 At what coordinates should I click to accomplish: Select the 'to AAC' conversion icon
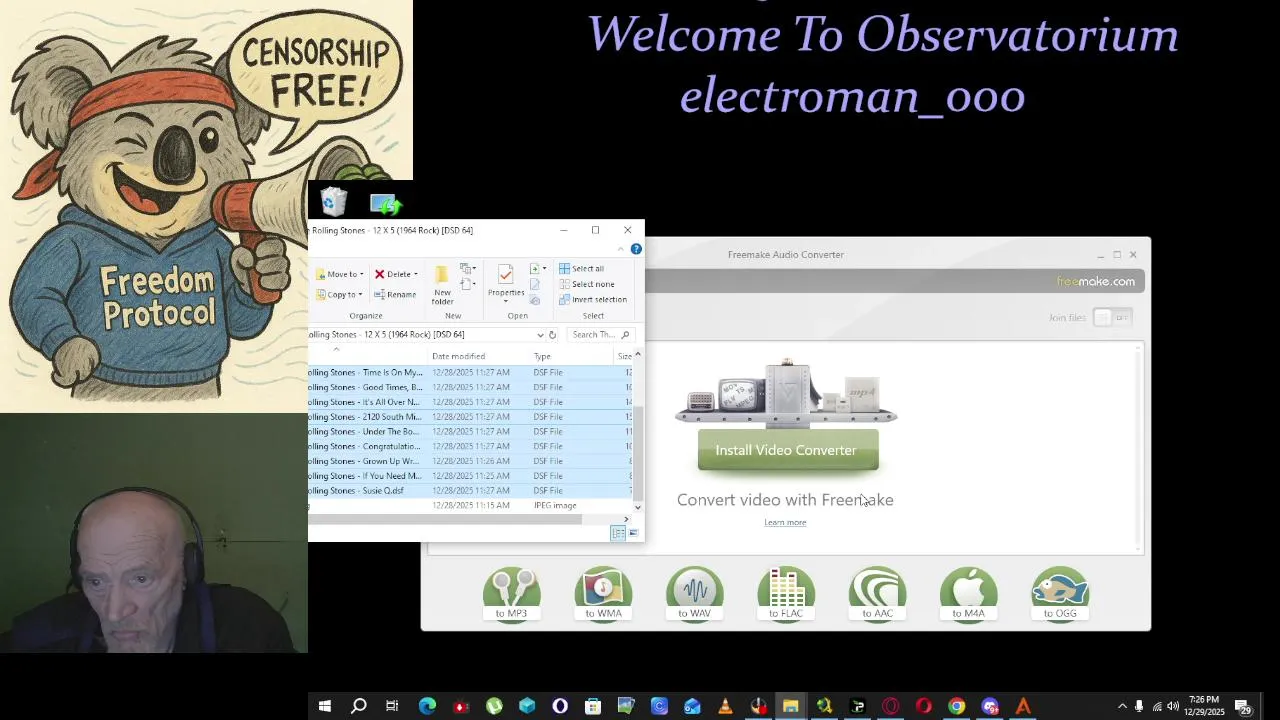click(x=877, y=594)
